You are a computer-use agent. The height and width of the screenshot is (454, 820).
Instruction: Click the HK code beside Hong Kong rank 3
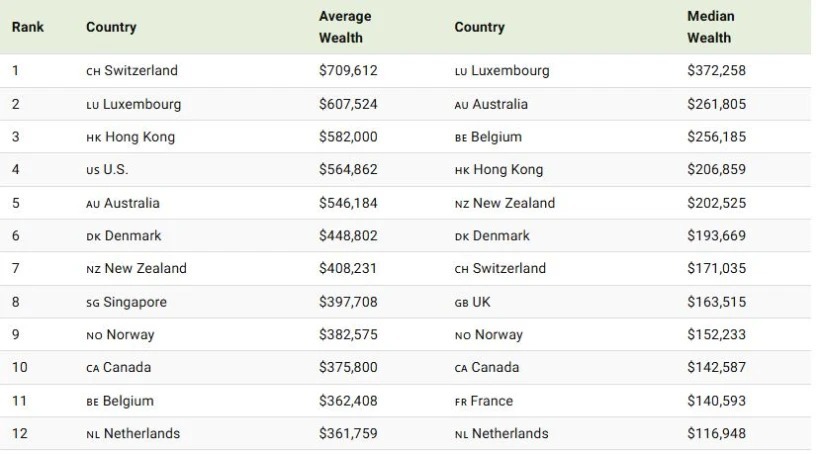(x=94, y=138)
